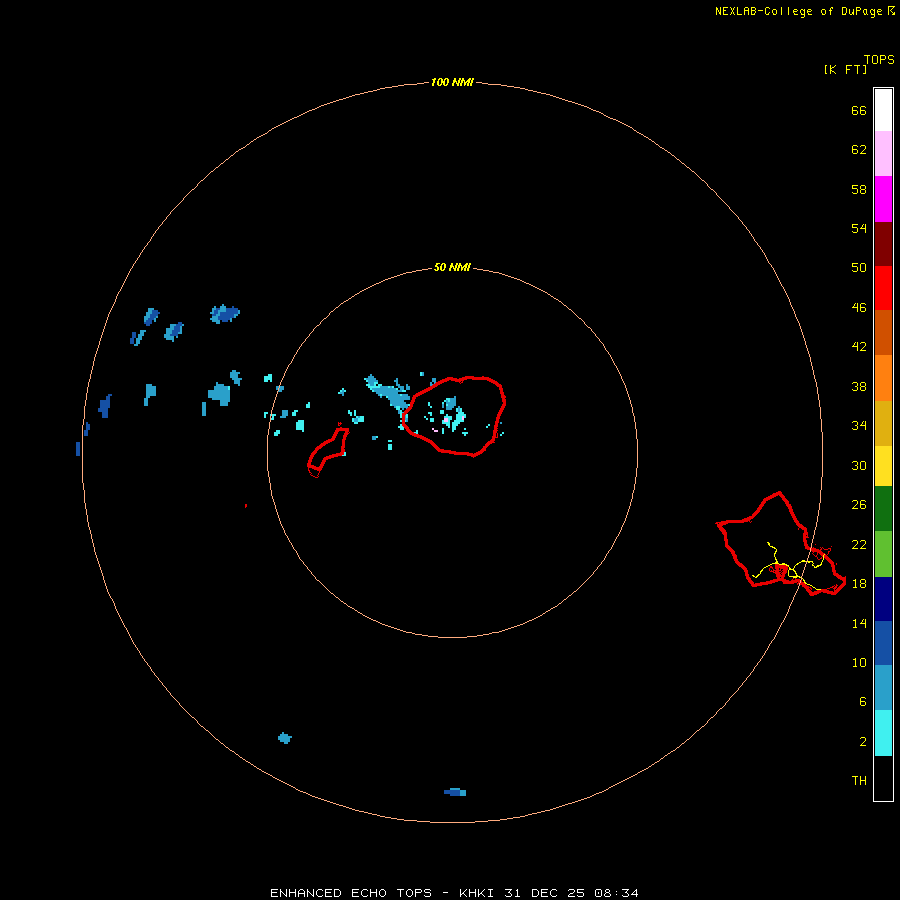Image resolution: width=900 pixels, height=900 pixels.
Task: Click the black TH threshold swatch
Action: click(x=883, y=778)
